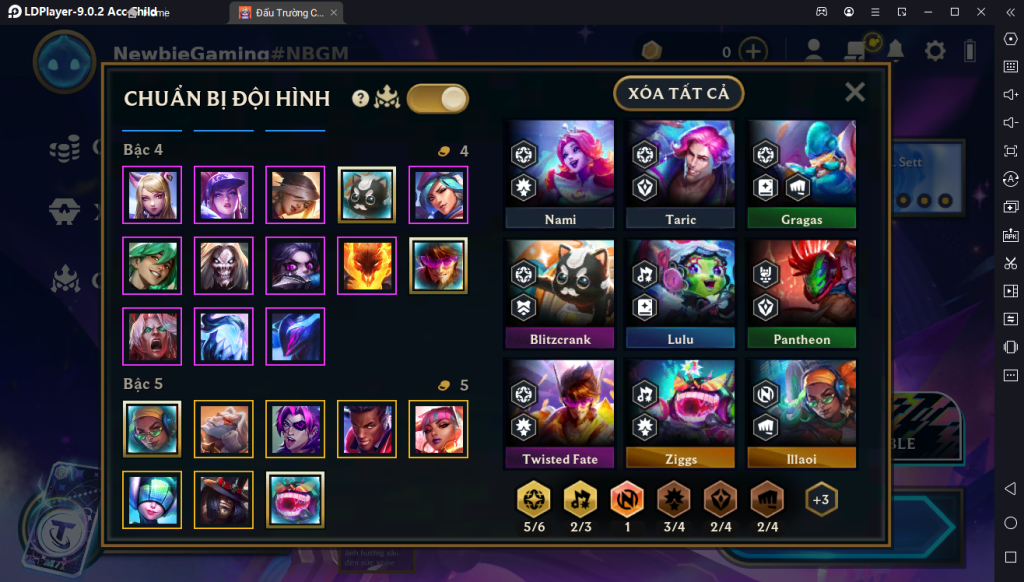Pick the Ziggs portrait in Bậc 5

(295, 500)
